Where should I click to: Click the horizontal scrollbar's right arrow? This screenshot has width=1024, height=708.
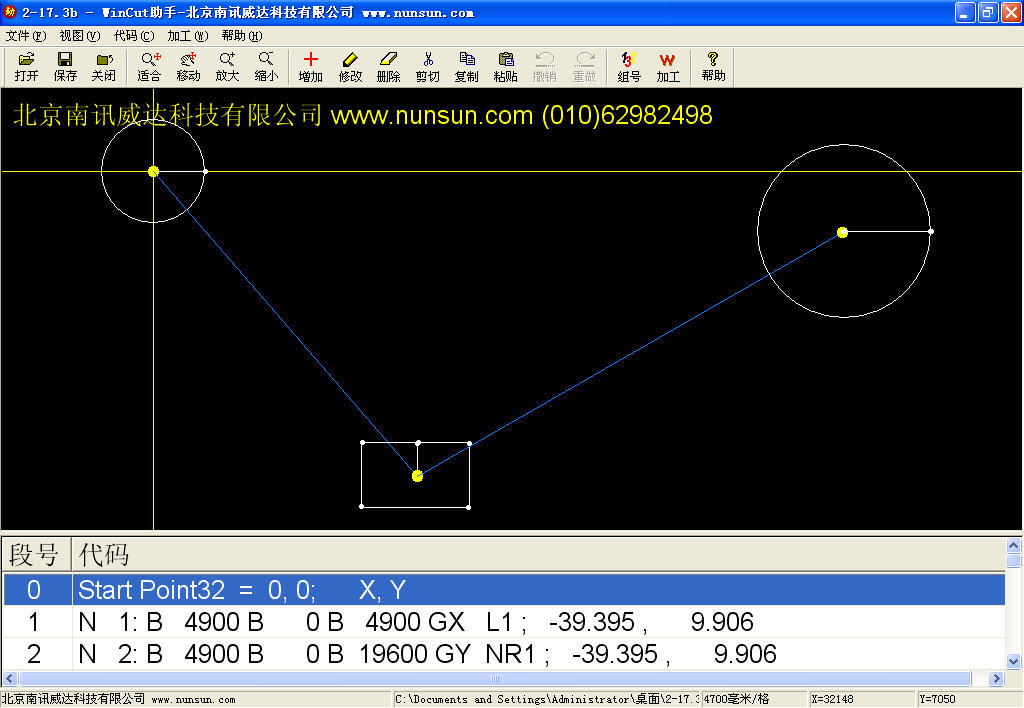995,679
